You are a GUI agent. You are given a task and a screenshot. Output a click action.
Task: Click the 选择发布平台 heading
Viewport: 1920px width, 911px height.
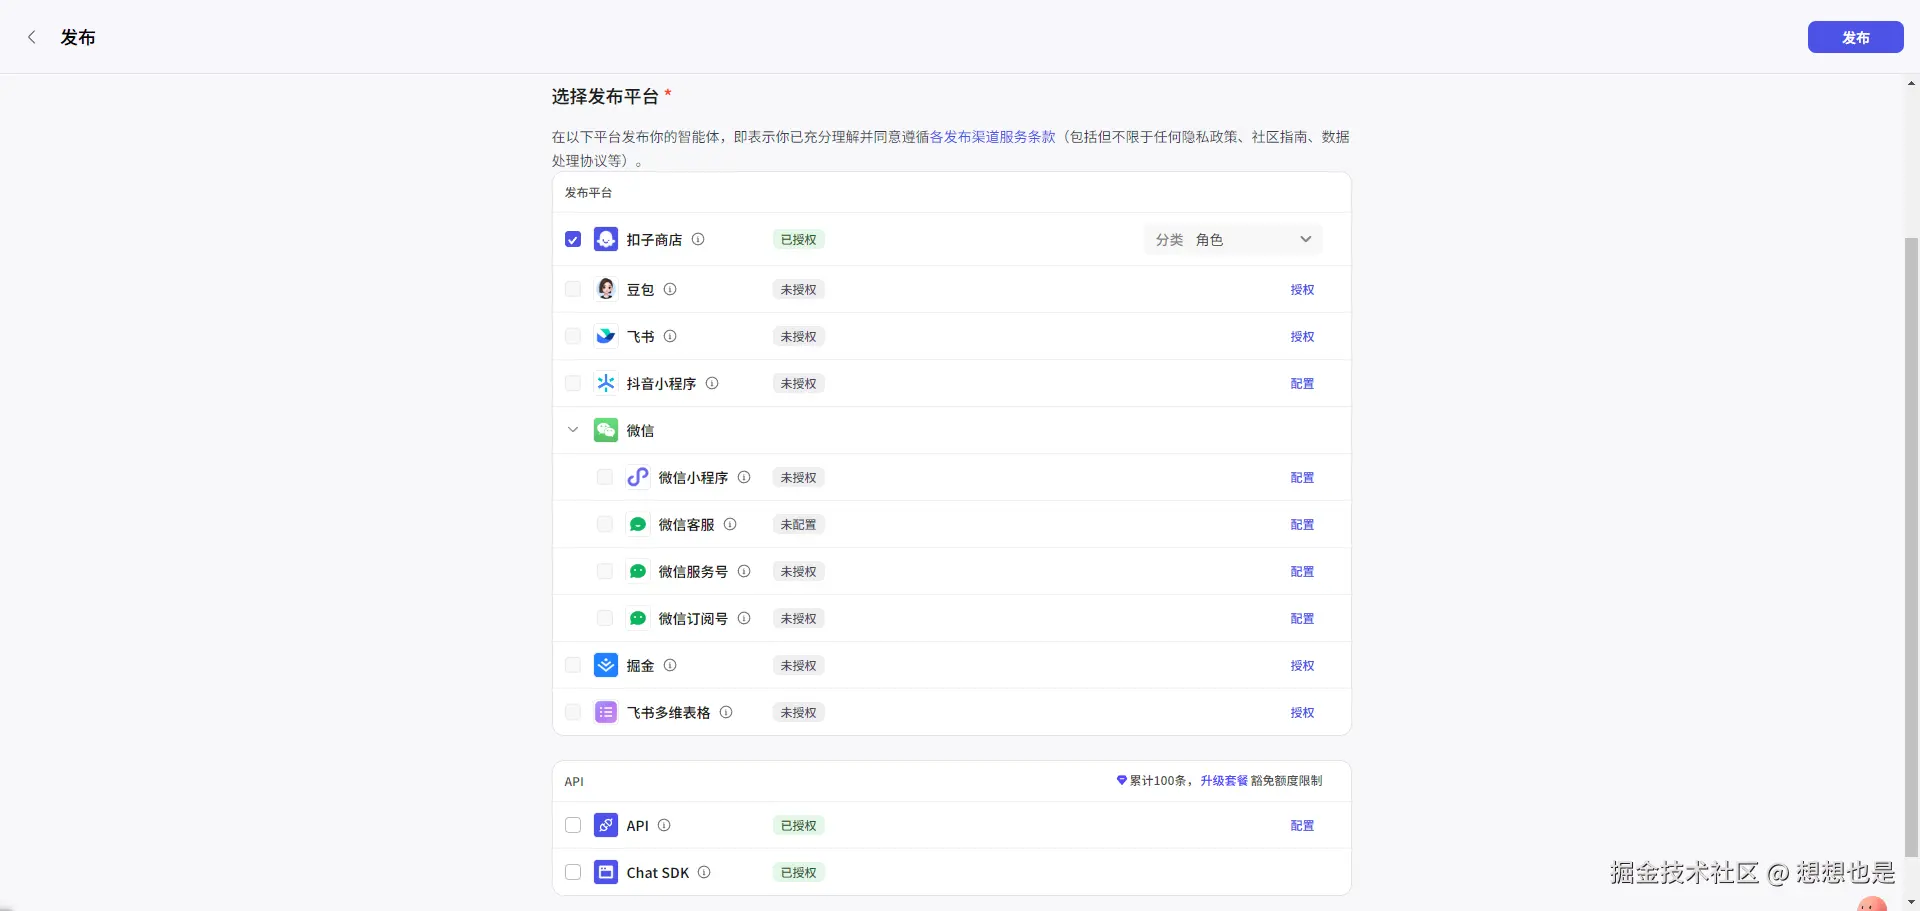pos(605,96)
